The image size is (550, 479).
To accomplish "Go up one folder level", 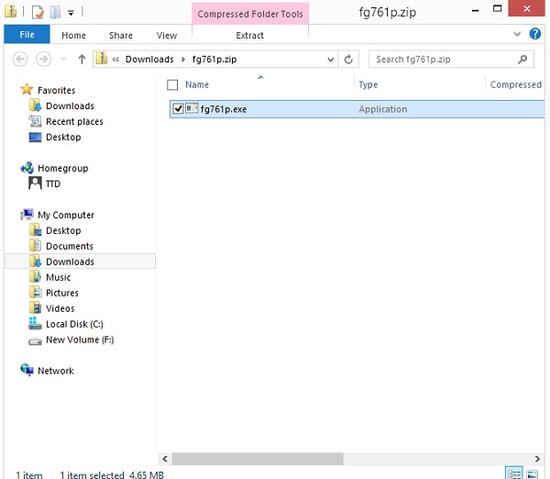I will tap(82, 59).
